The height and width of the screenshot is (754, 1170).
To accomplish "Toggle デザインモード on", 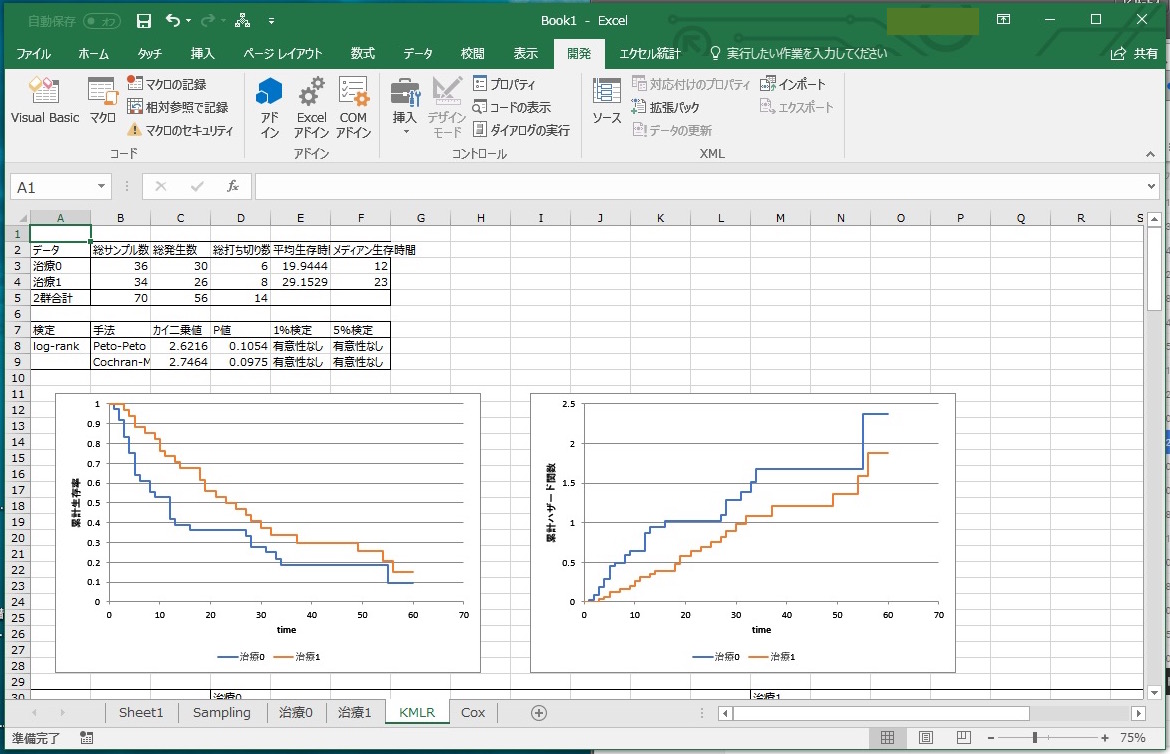I will [446, 103].
